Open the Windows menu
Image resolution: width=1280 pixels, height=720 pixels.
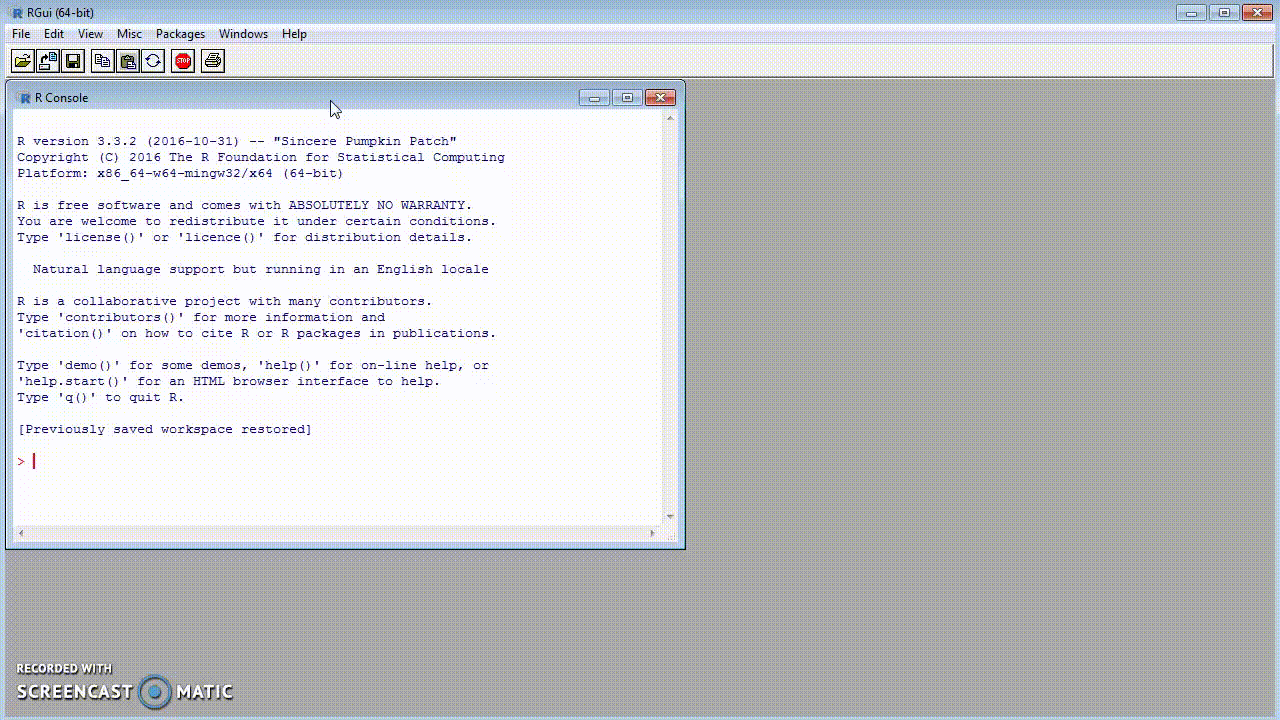pyautogui.click(x=243, y=33)
